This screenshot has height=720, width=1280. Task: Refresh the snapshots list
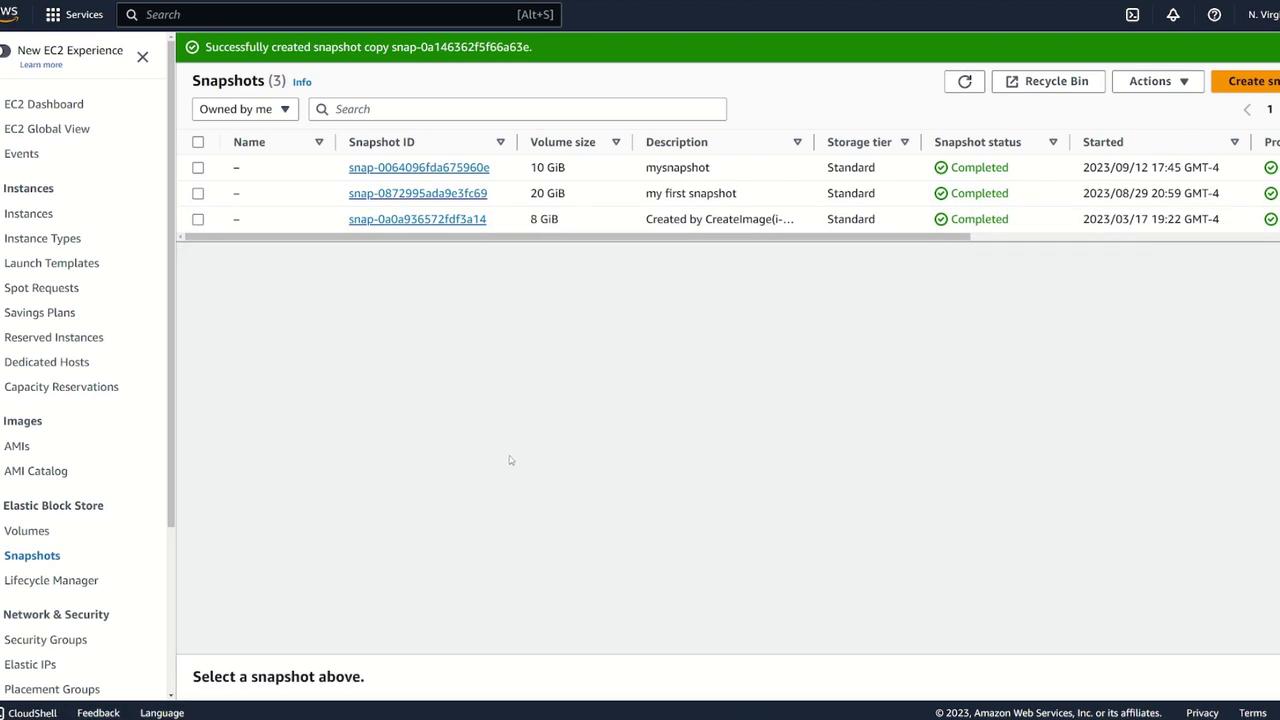[x=965, y=81]
